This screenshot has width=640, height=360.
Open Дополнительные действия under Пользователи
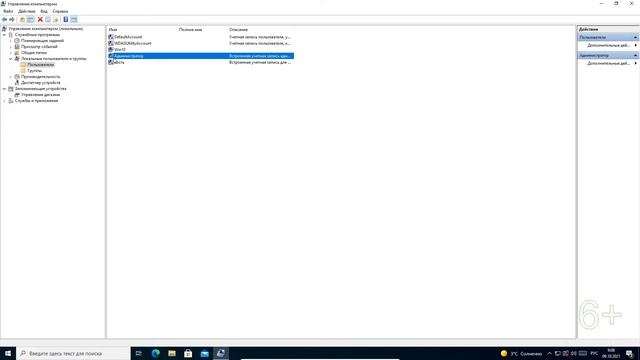(608, 45)
